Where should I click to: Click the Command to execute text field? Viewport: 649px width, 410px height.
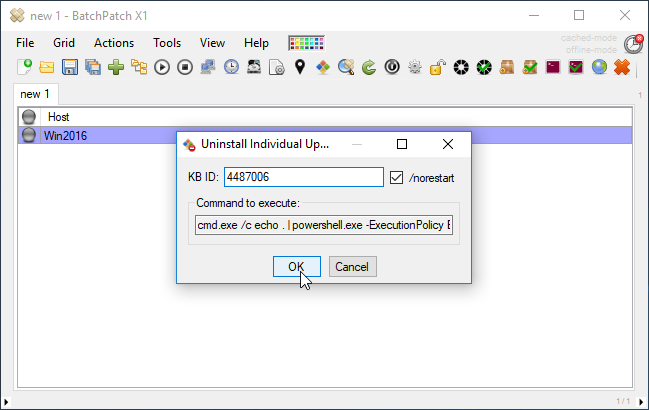[x=324, y=225]
